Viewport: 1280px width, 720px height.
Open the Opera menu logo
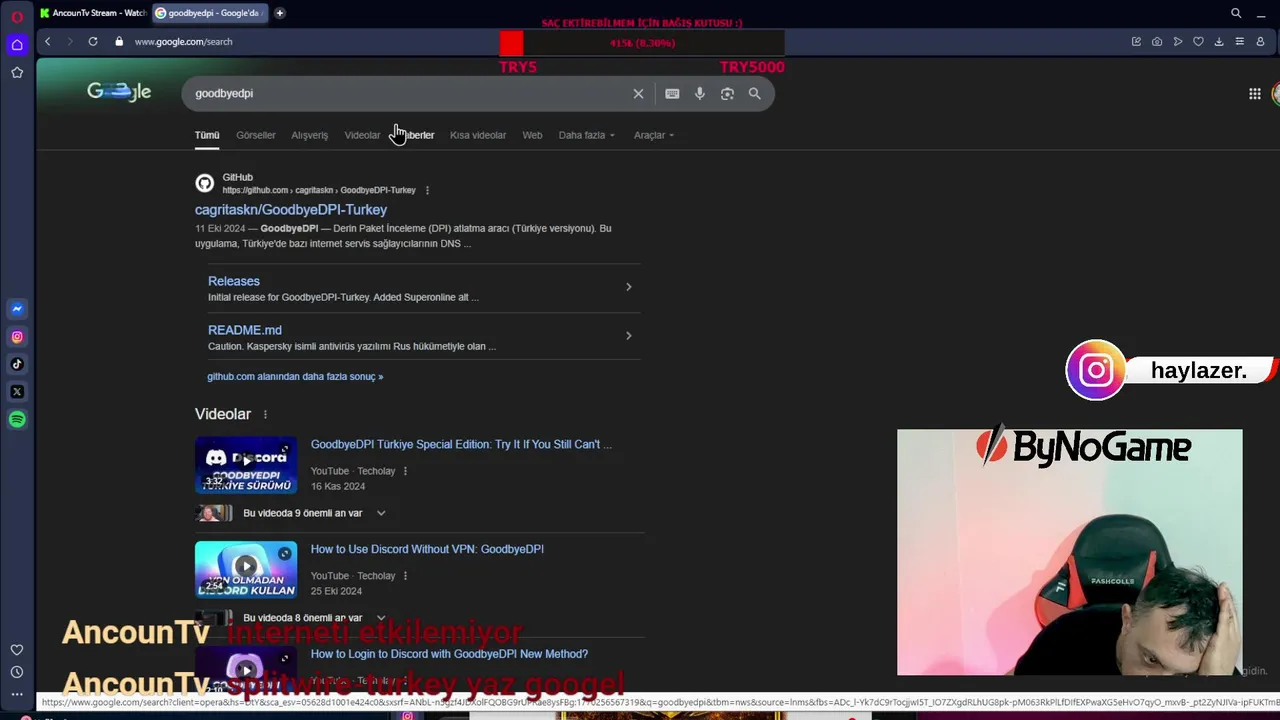point(17,16)
